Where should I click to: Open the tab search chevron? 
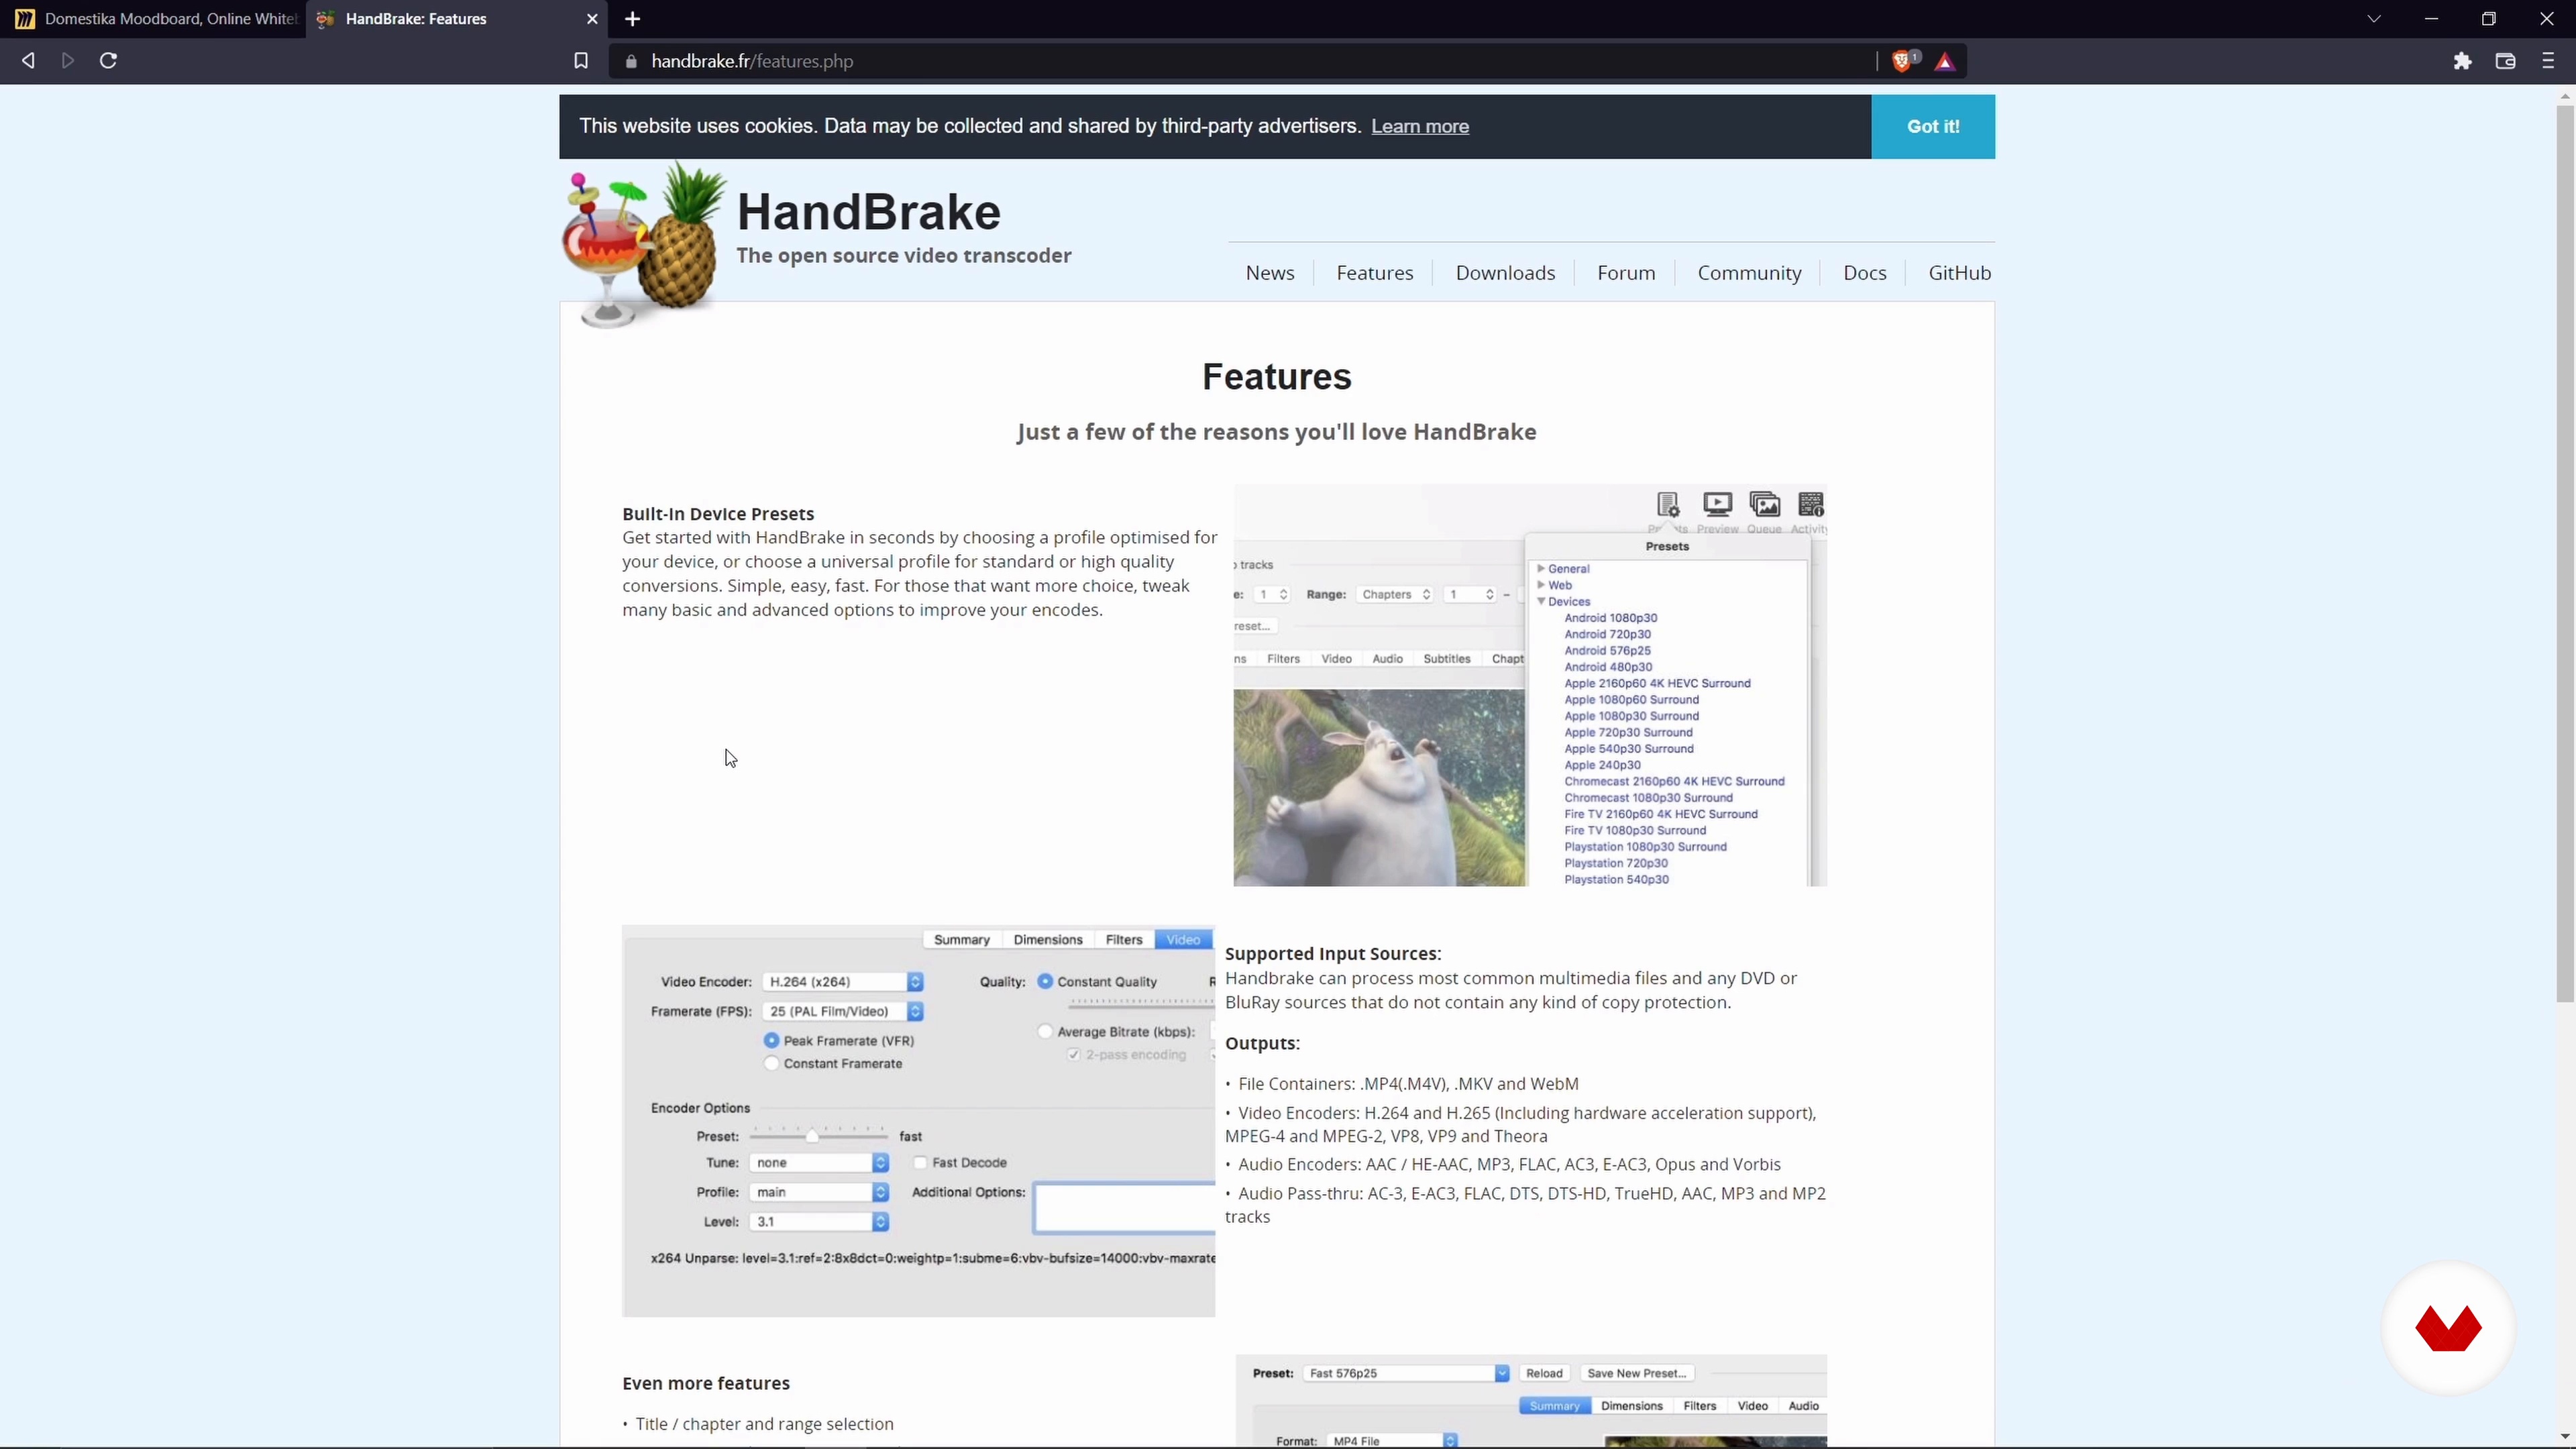click(2374, 19)
